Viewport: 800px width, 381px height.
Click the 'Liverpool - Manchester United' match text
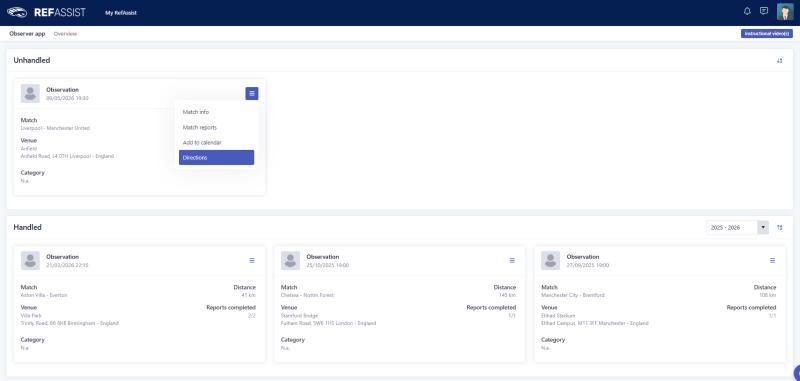pos(55,128)
